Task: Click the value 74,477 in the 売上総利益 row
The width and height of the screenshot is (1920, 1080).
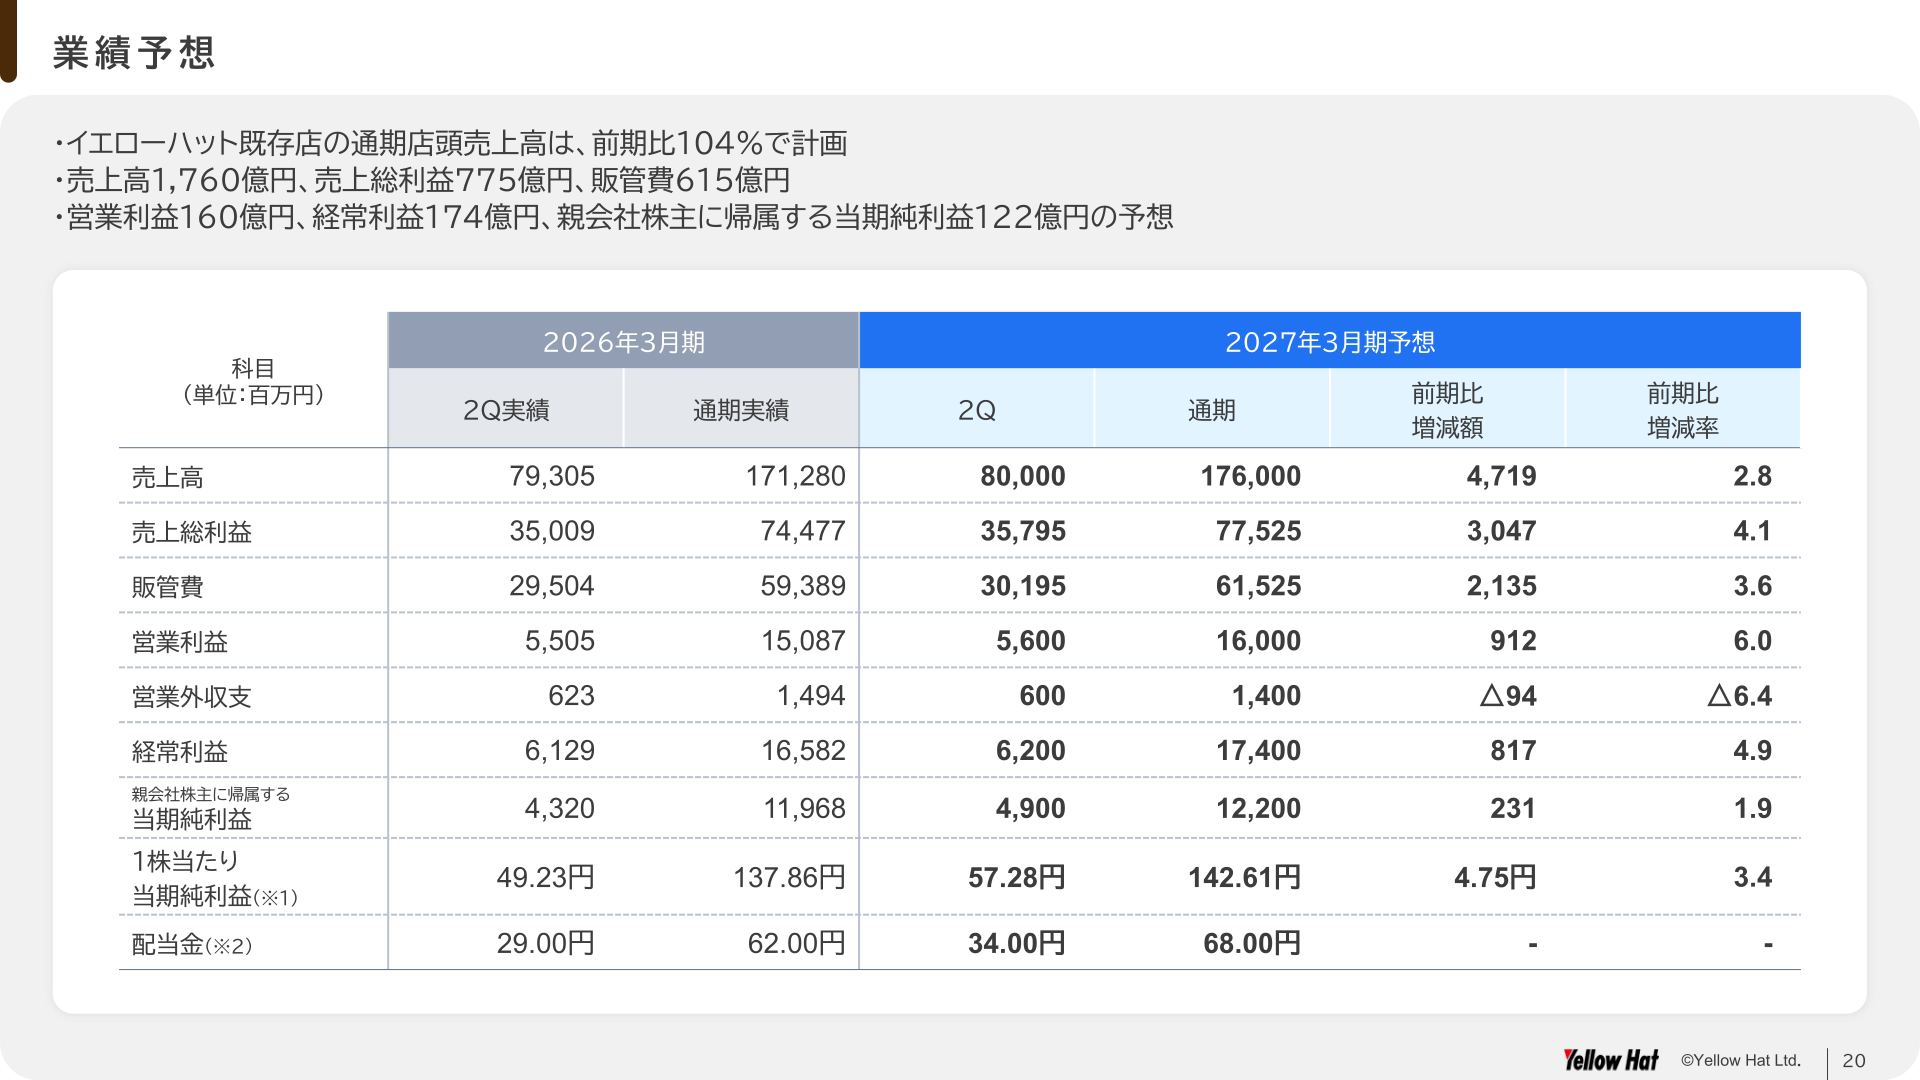Action: (802, 531)
